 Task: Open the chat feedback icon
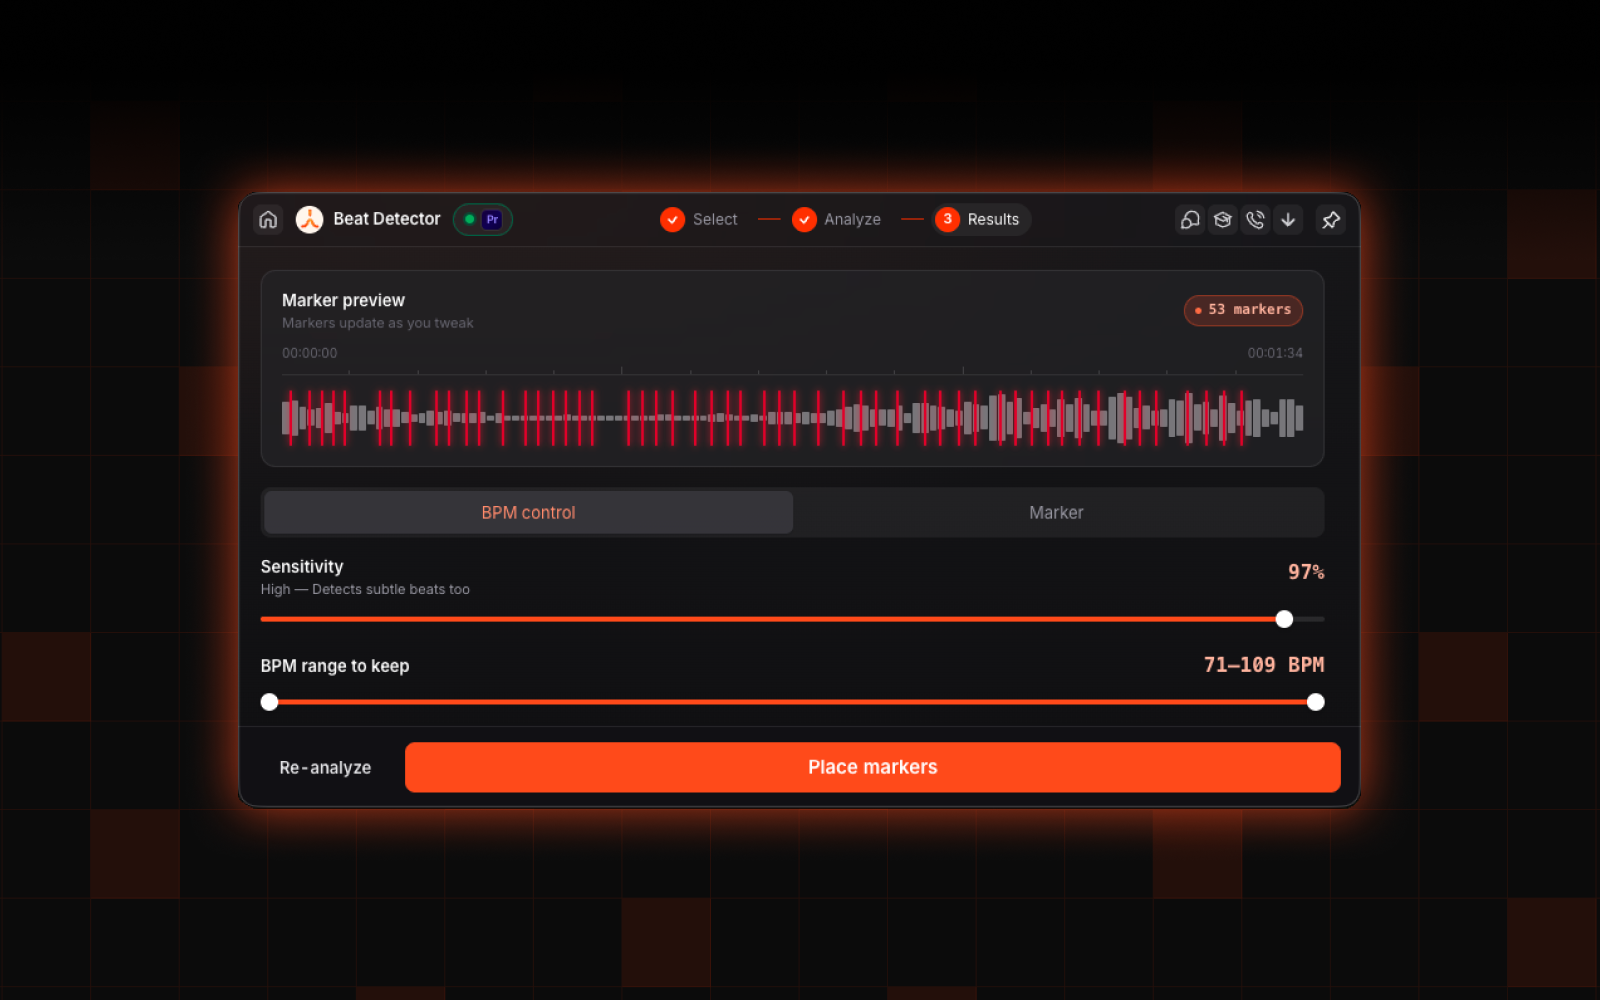click(1190, 219)
